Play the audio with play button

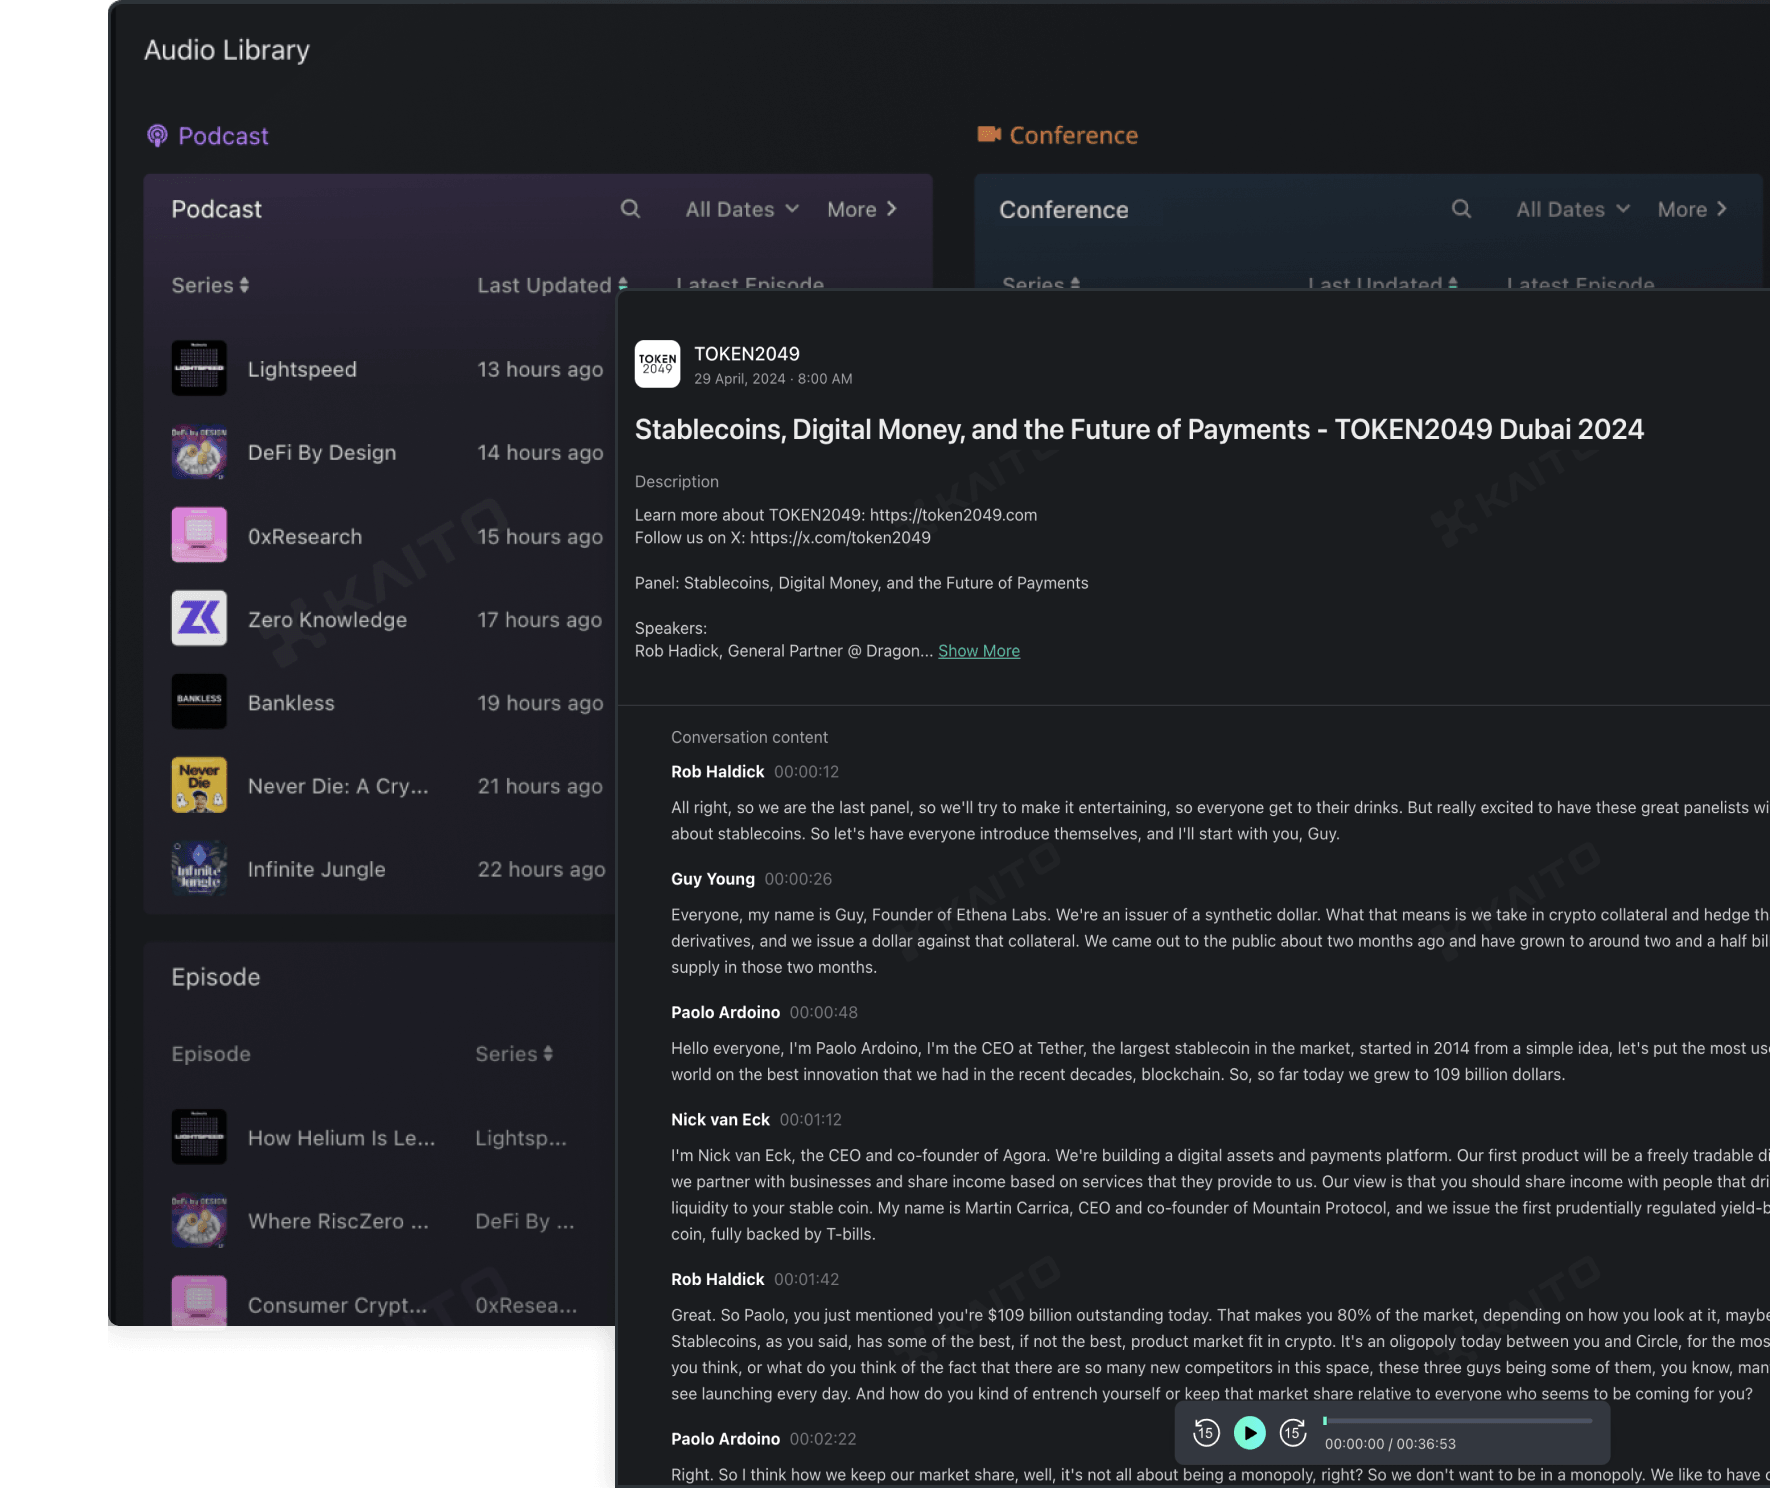tap(1249, 1433)
